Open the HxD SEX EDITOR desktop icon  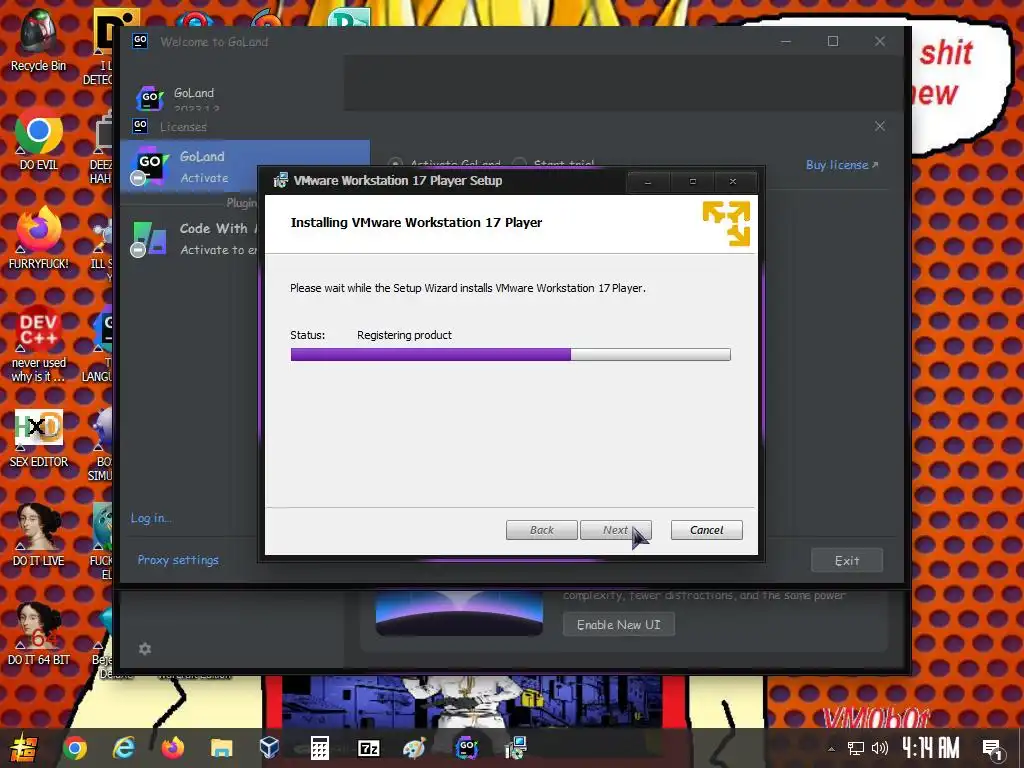click(x=38, y=438)
